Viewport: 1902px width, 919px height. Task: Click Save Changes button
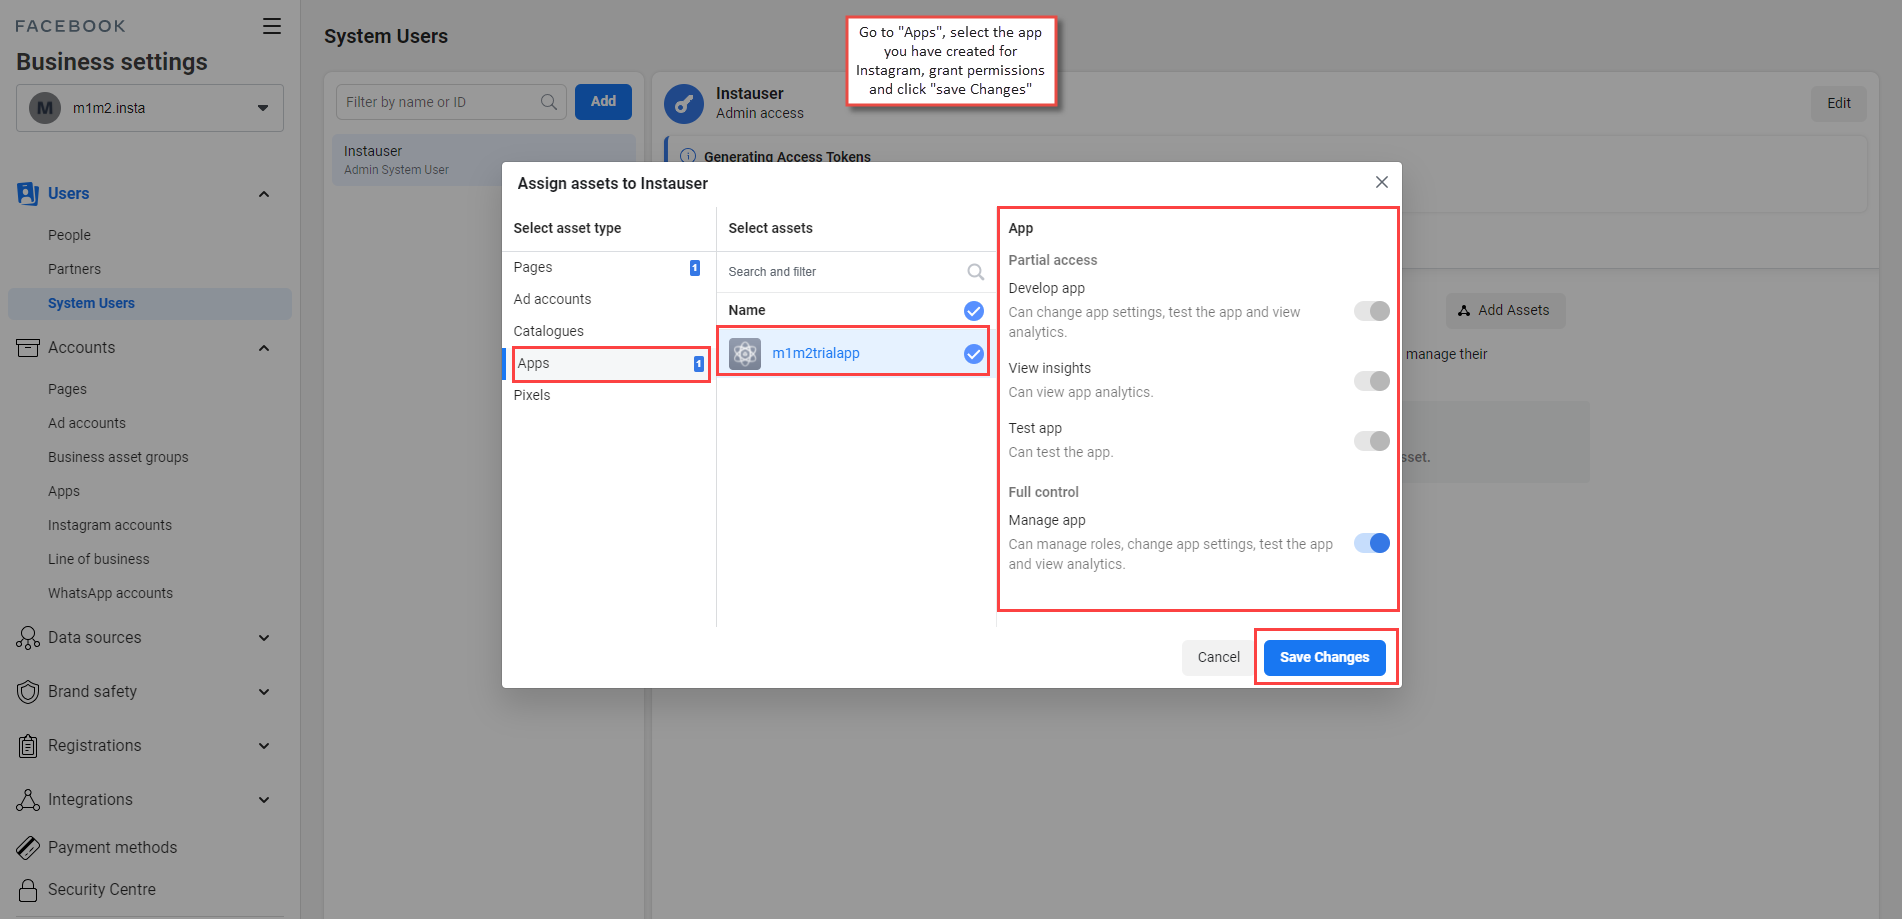tap(1324, 657)
